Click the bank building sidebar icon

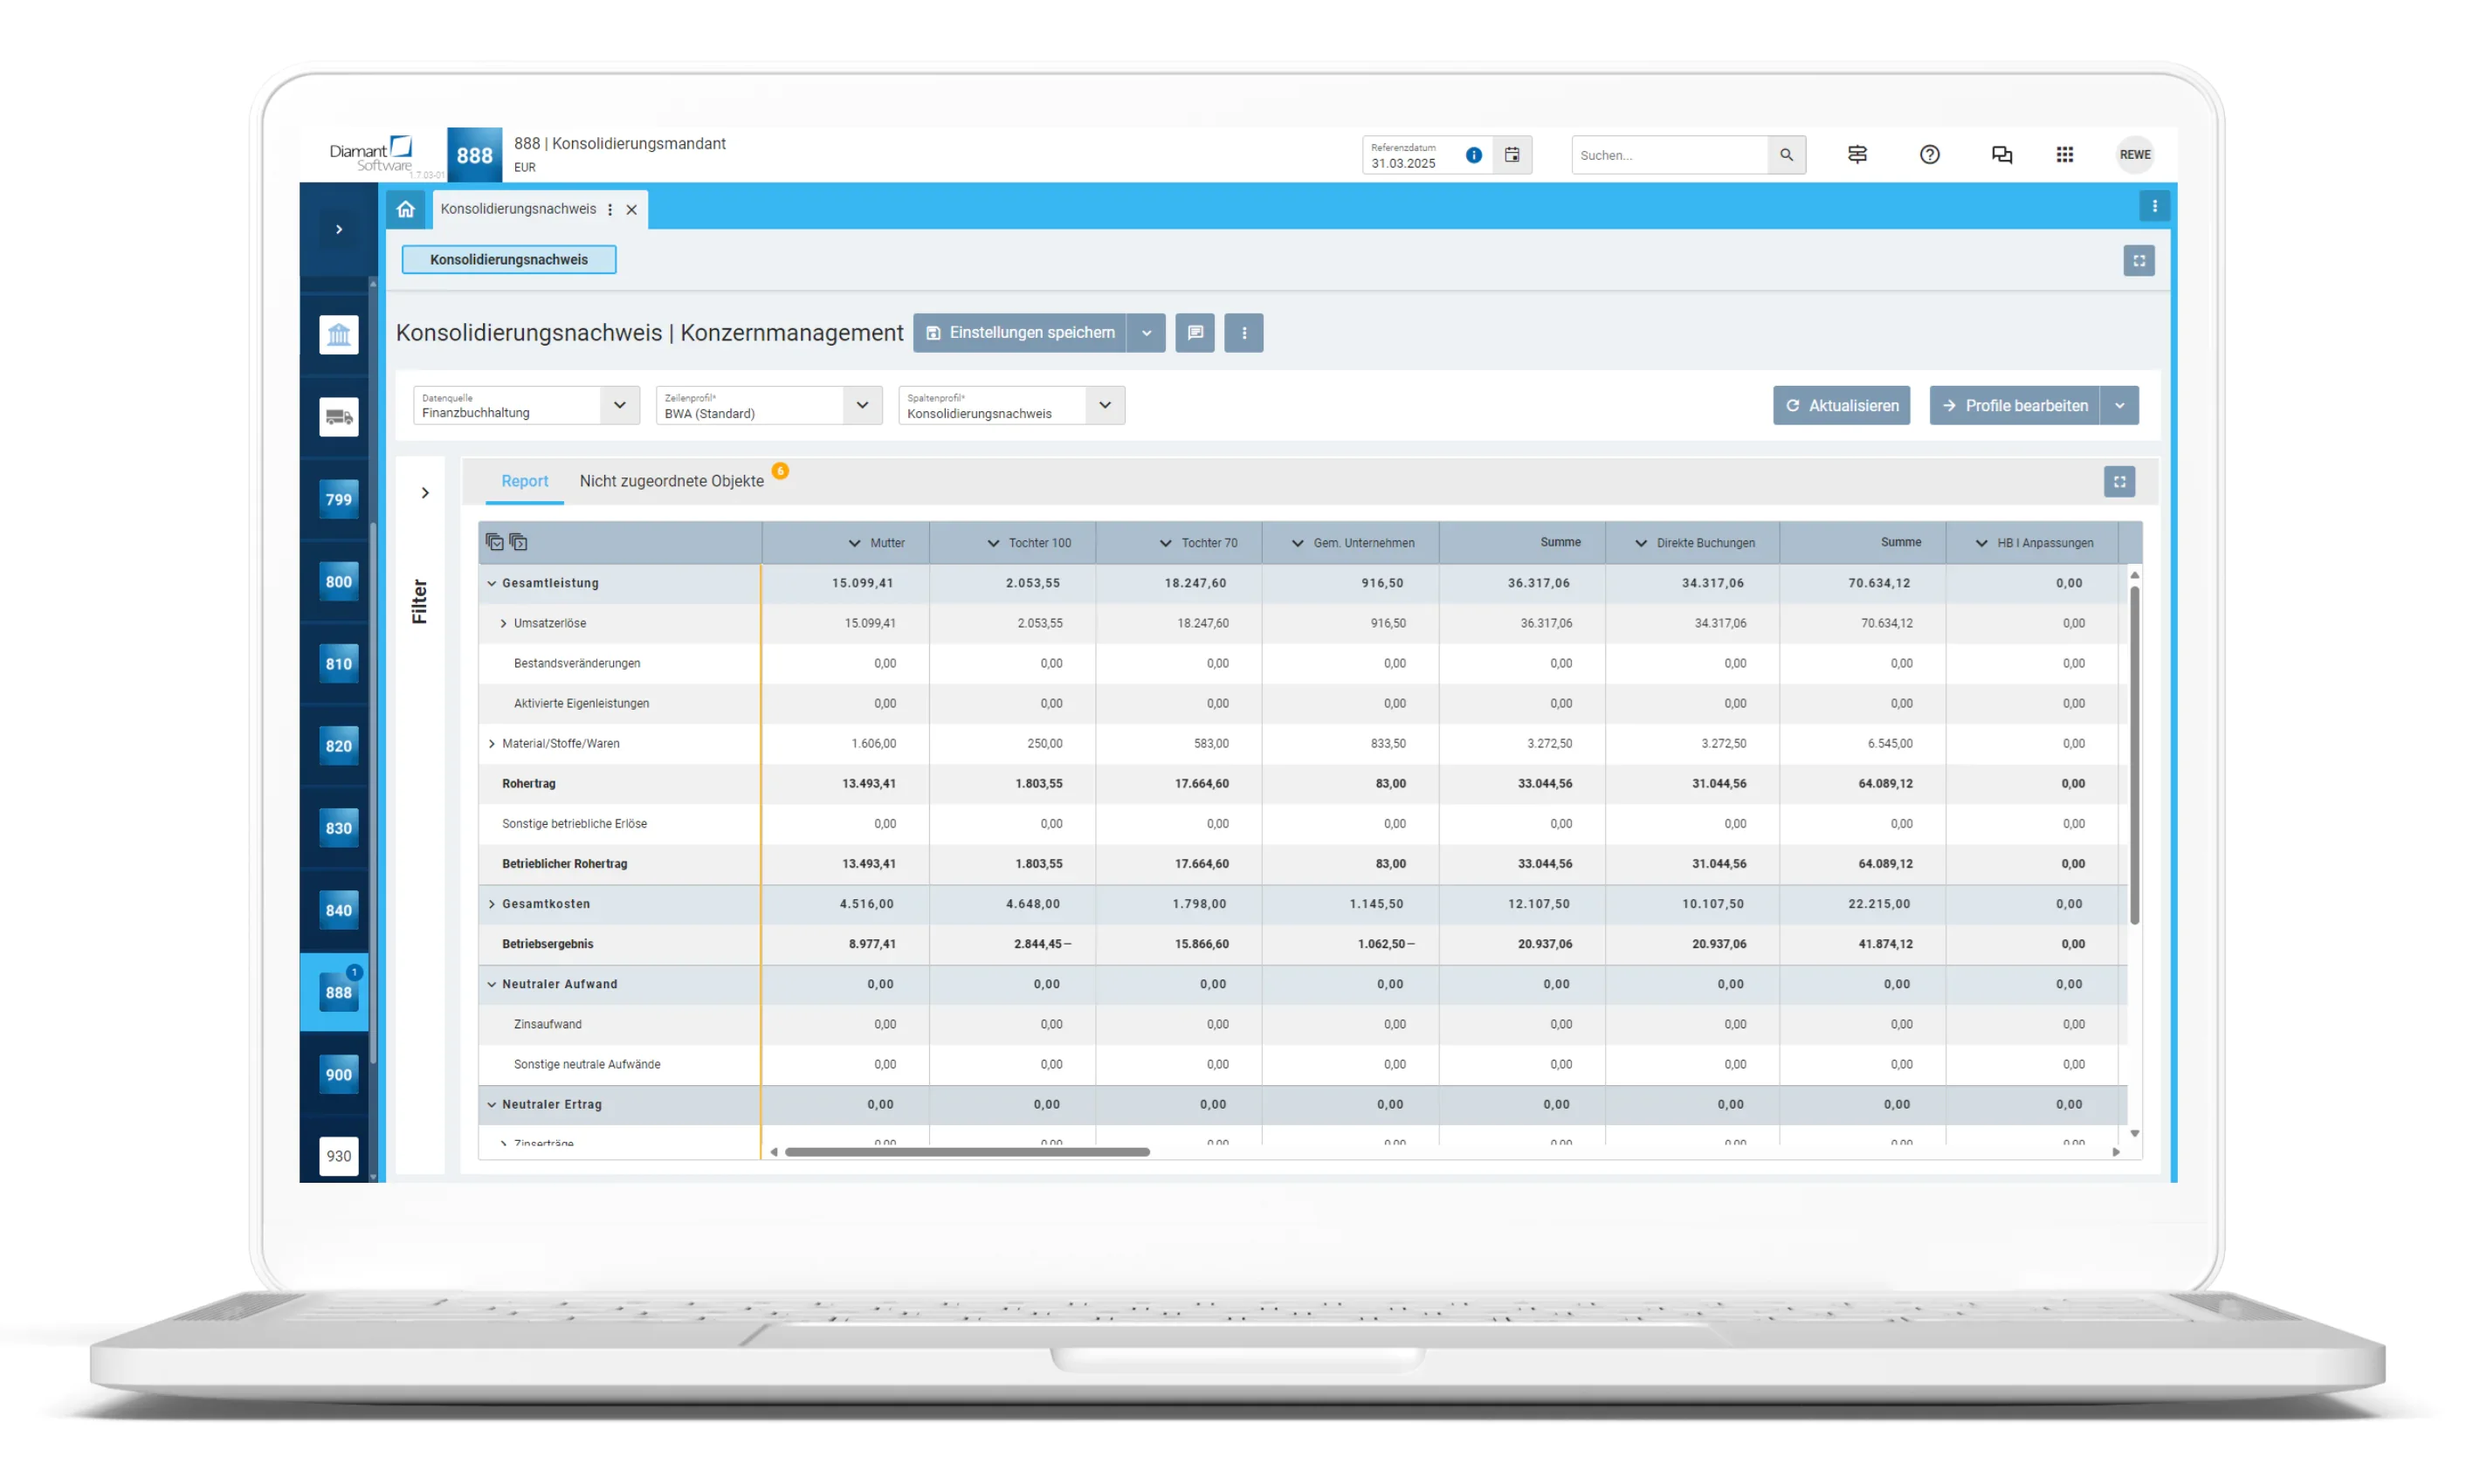pos(338,334)
